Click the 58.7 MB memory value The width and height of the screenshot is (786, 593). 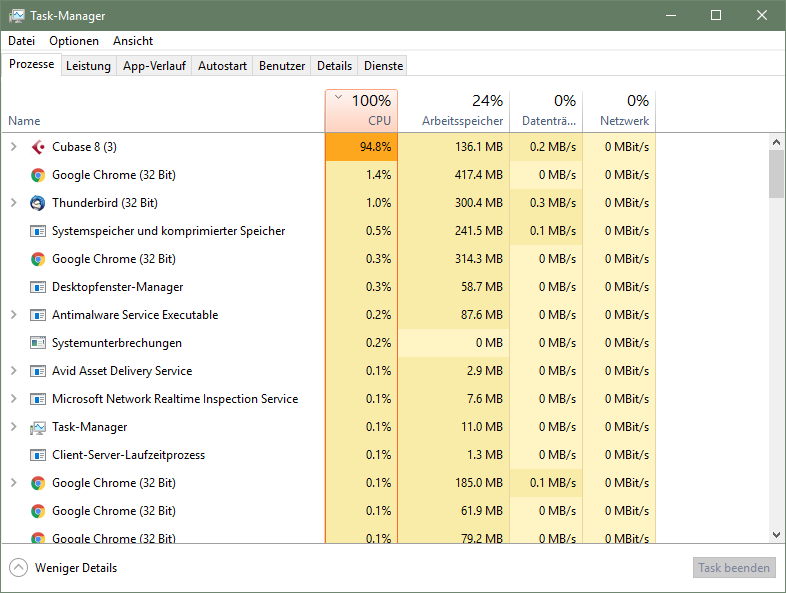pyautogui.click(x=482, y=287)
